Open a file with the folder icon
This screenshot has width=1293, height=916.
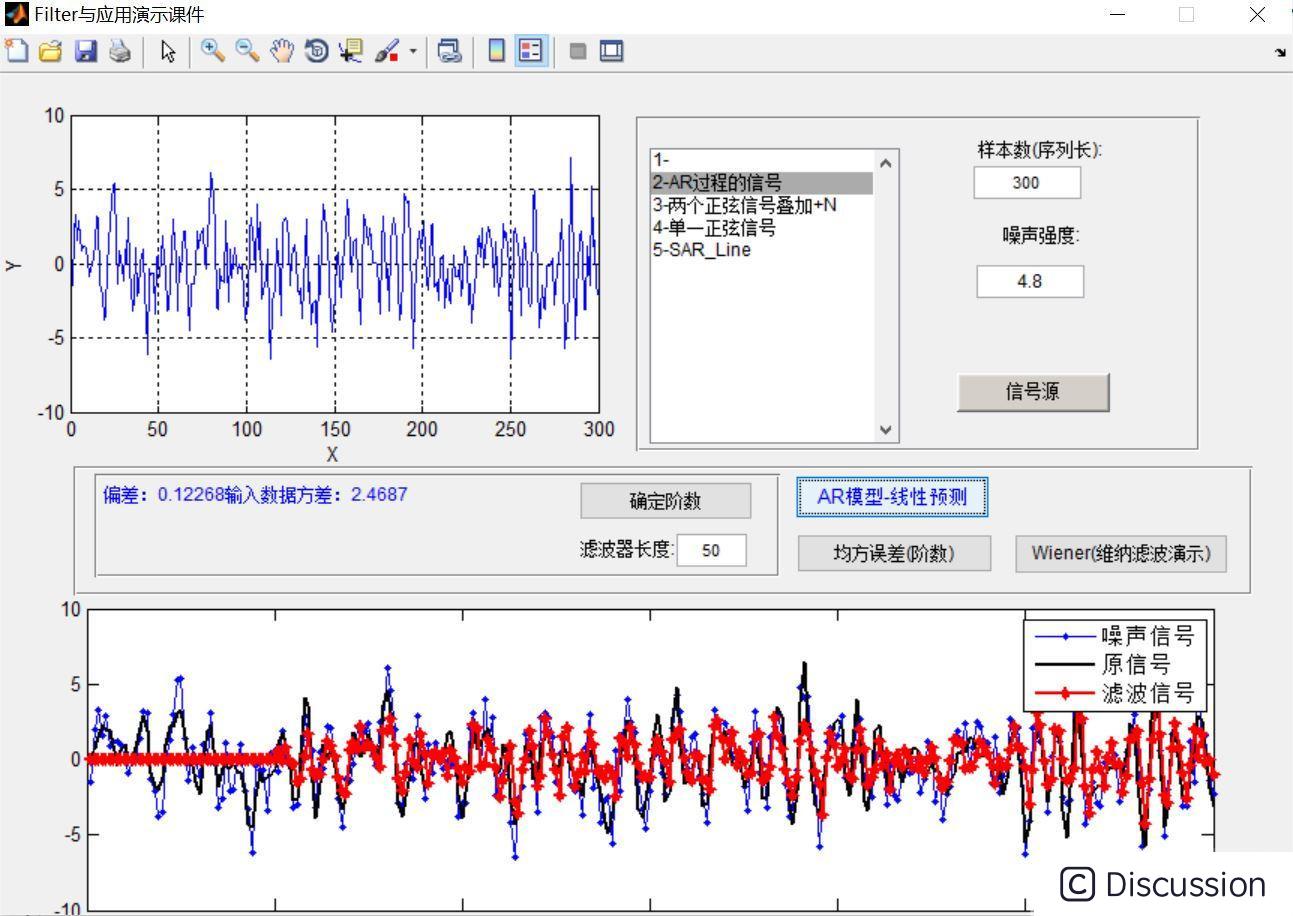click(x=50, y=51)
